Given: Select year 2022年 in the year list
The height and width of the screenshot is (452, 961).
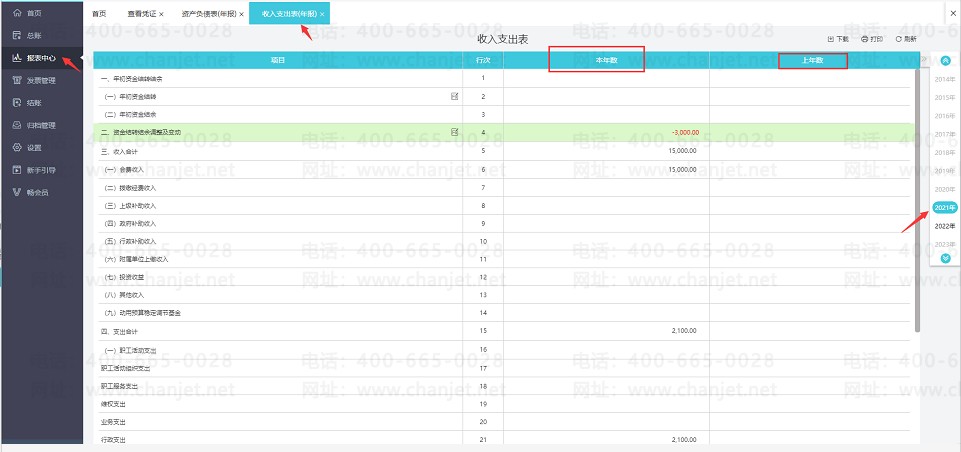Looking at the screenshot, I should click(x=944, y=226).
